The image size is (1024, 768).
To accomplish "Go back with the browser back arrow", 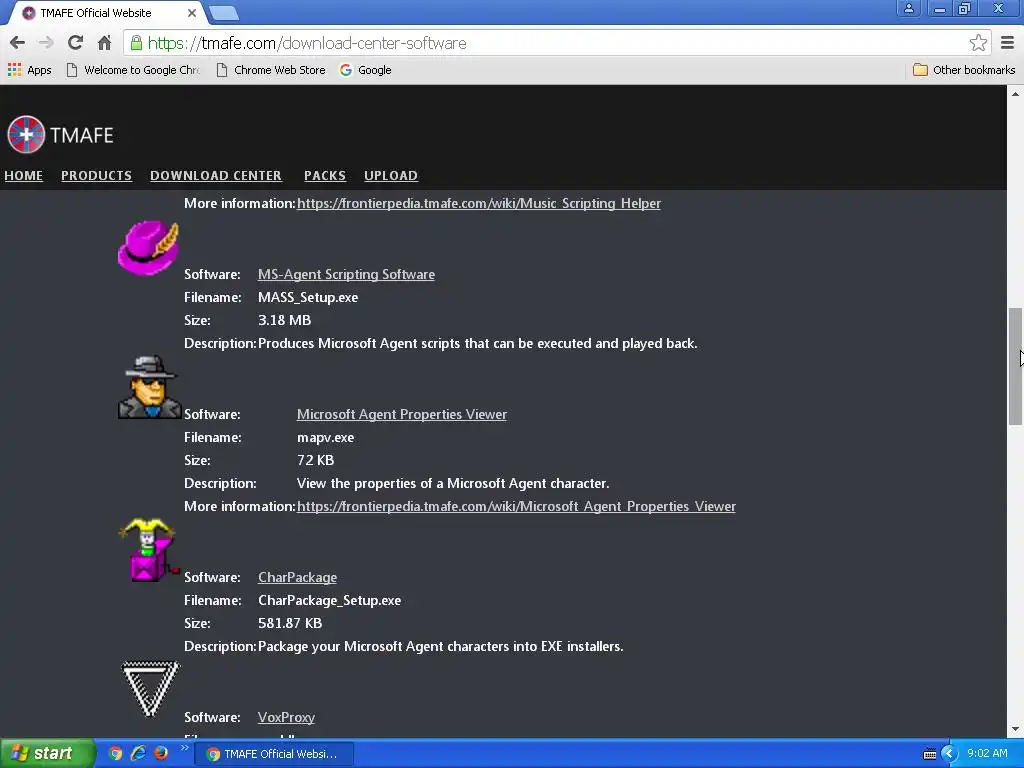I will (x=18, y=43).
